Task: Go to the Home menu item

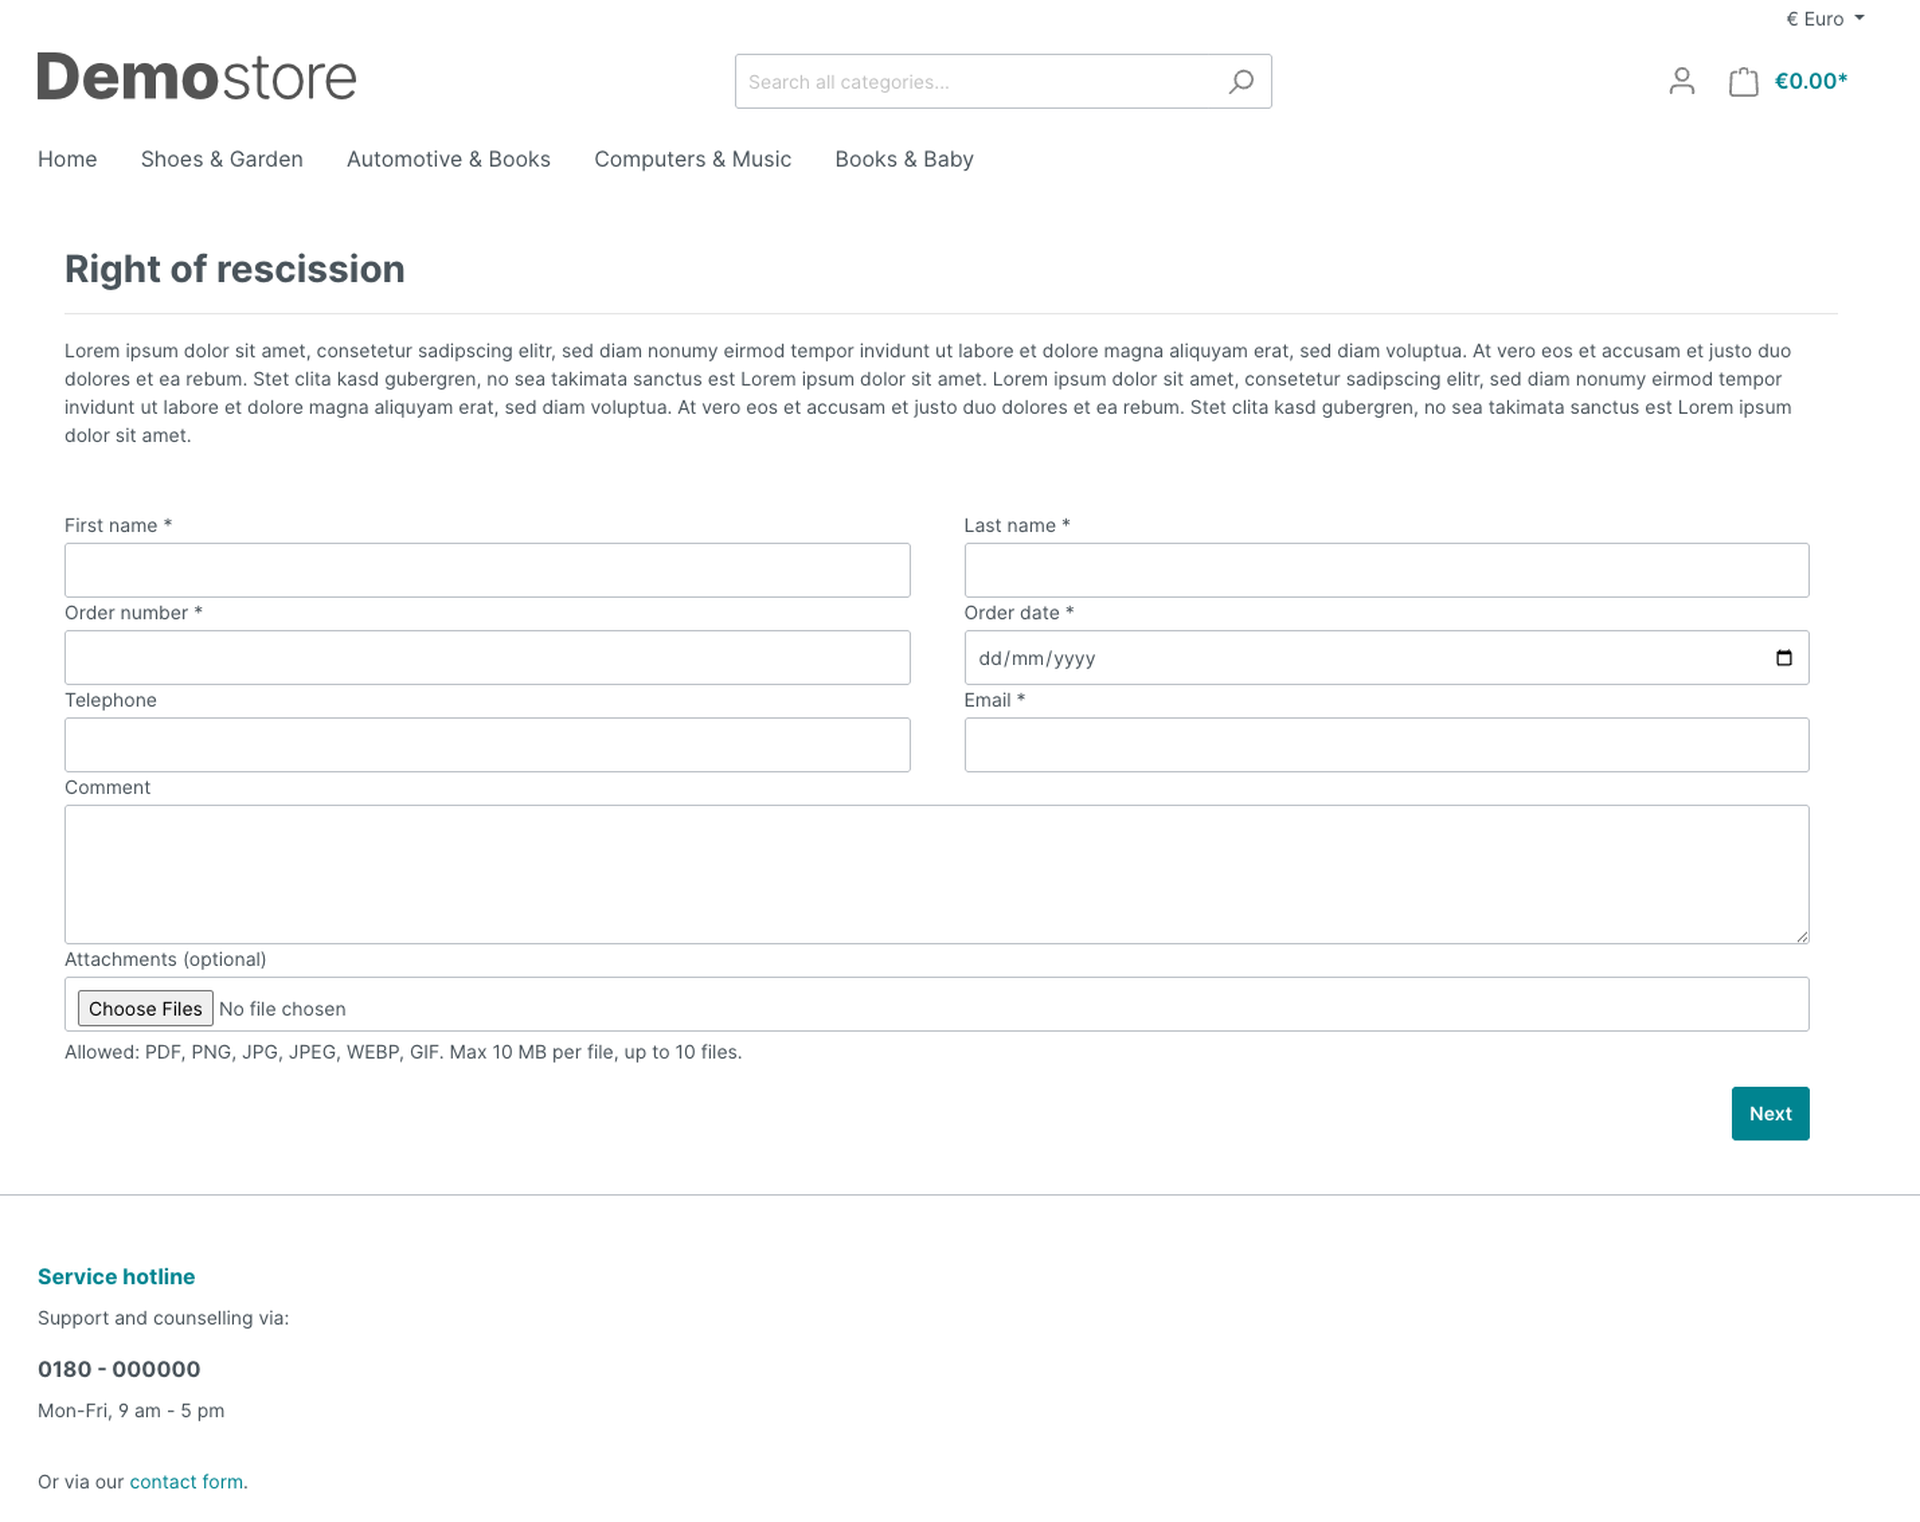Action: point(67,159)
